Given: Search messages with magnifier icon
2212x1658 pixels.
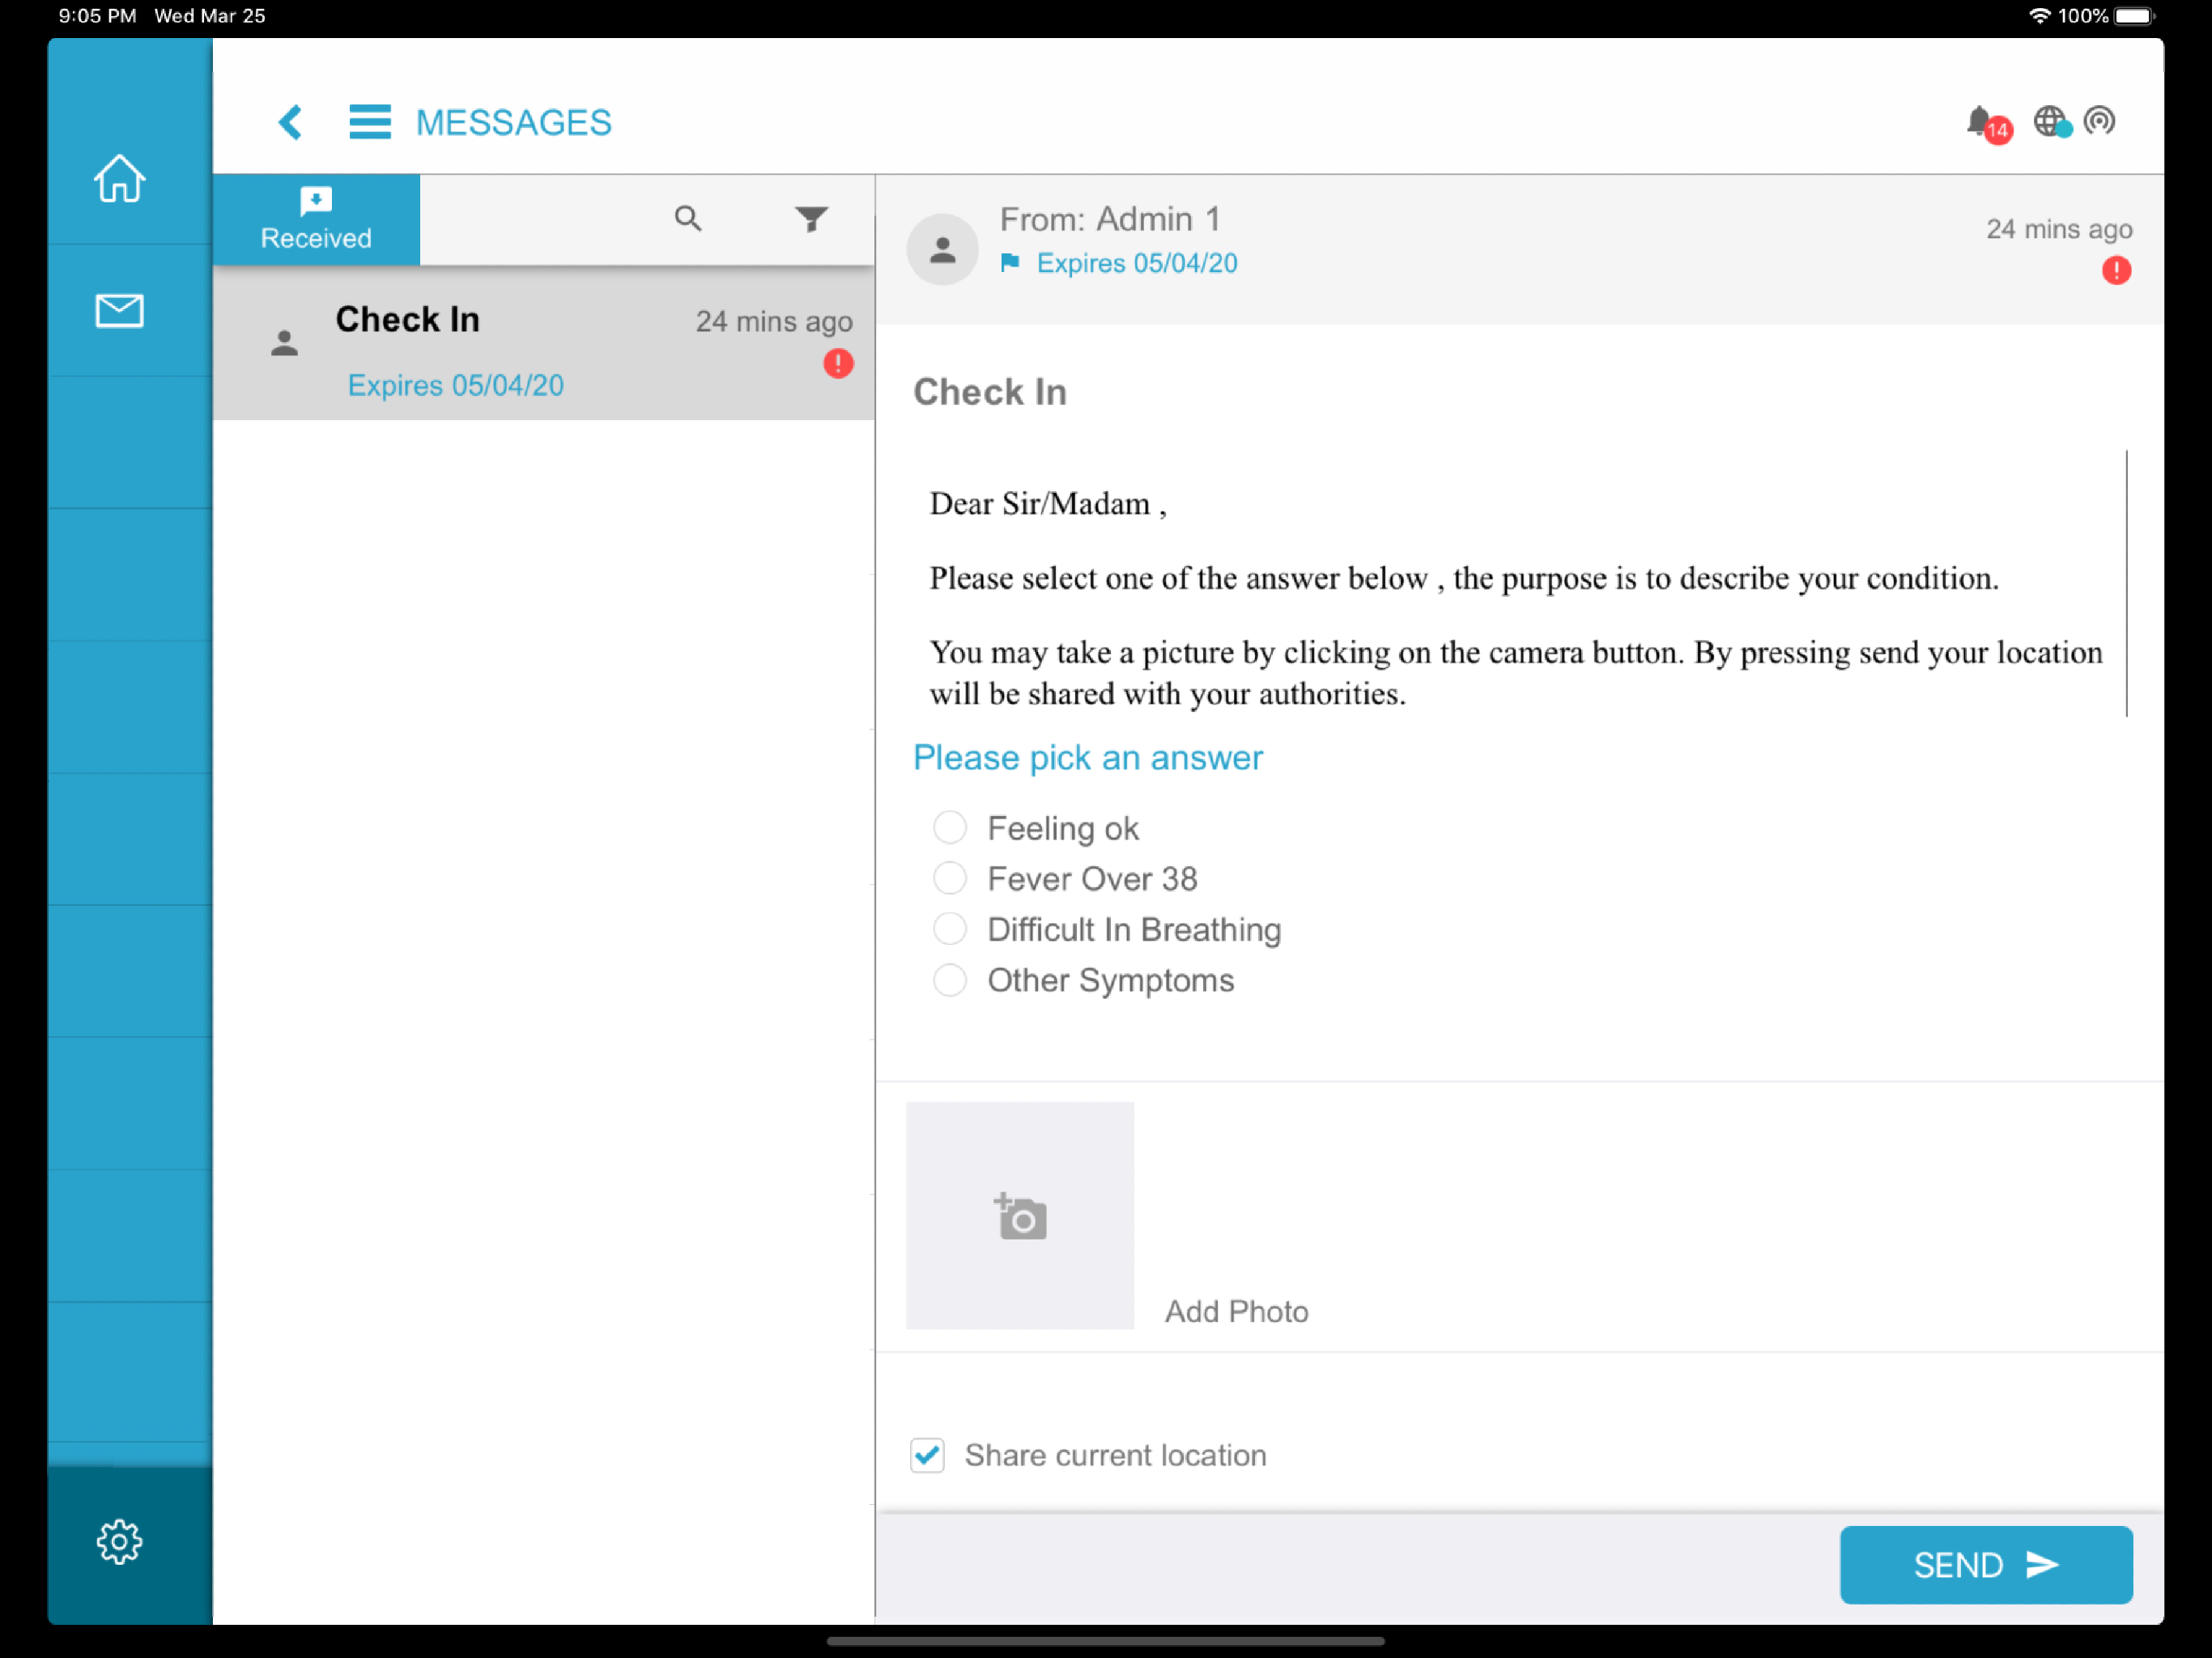Looking at the screenshot, I should pos(687,218).
